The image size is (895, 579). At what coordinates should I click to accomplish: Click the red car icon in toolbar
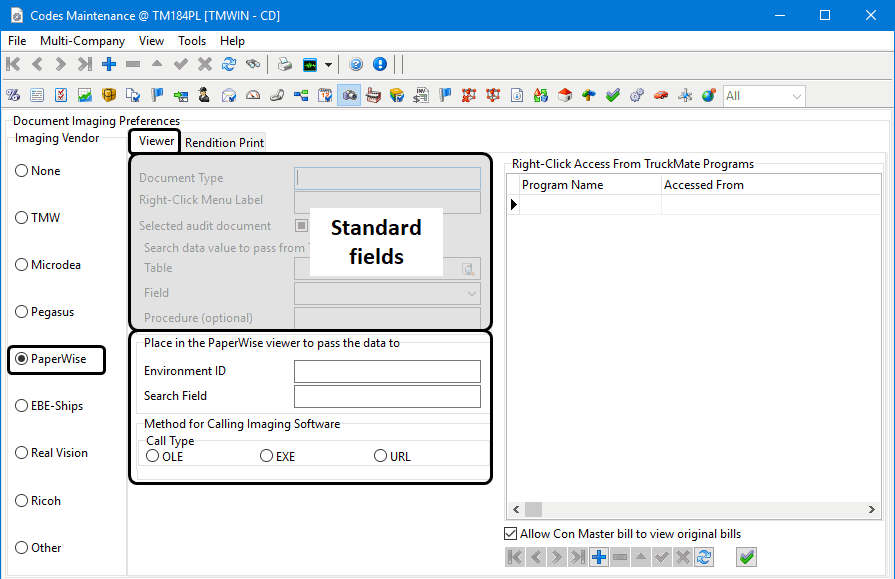pyautogui.click(x=660, y=96)
